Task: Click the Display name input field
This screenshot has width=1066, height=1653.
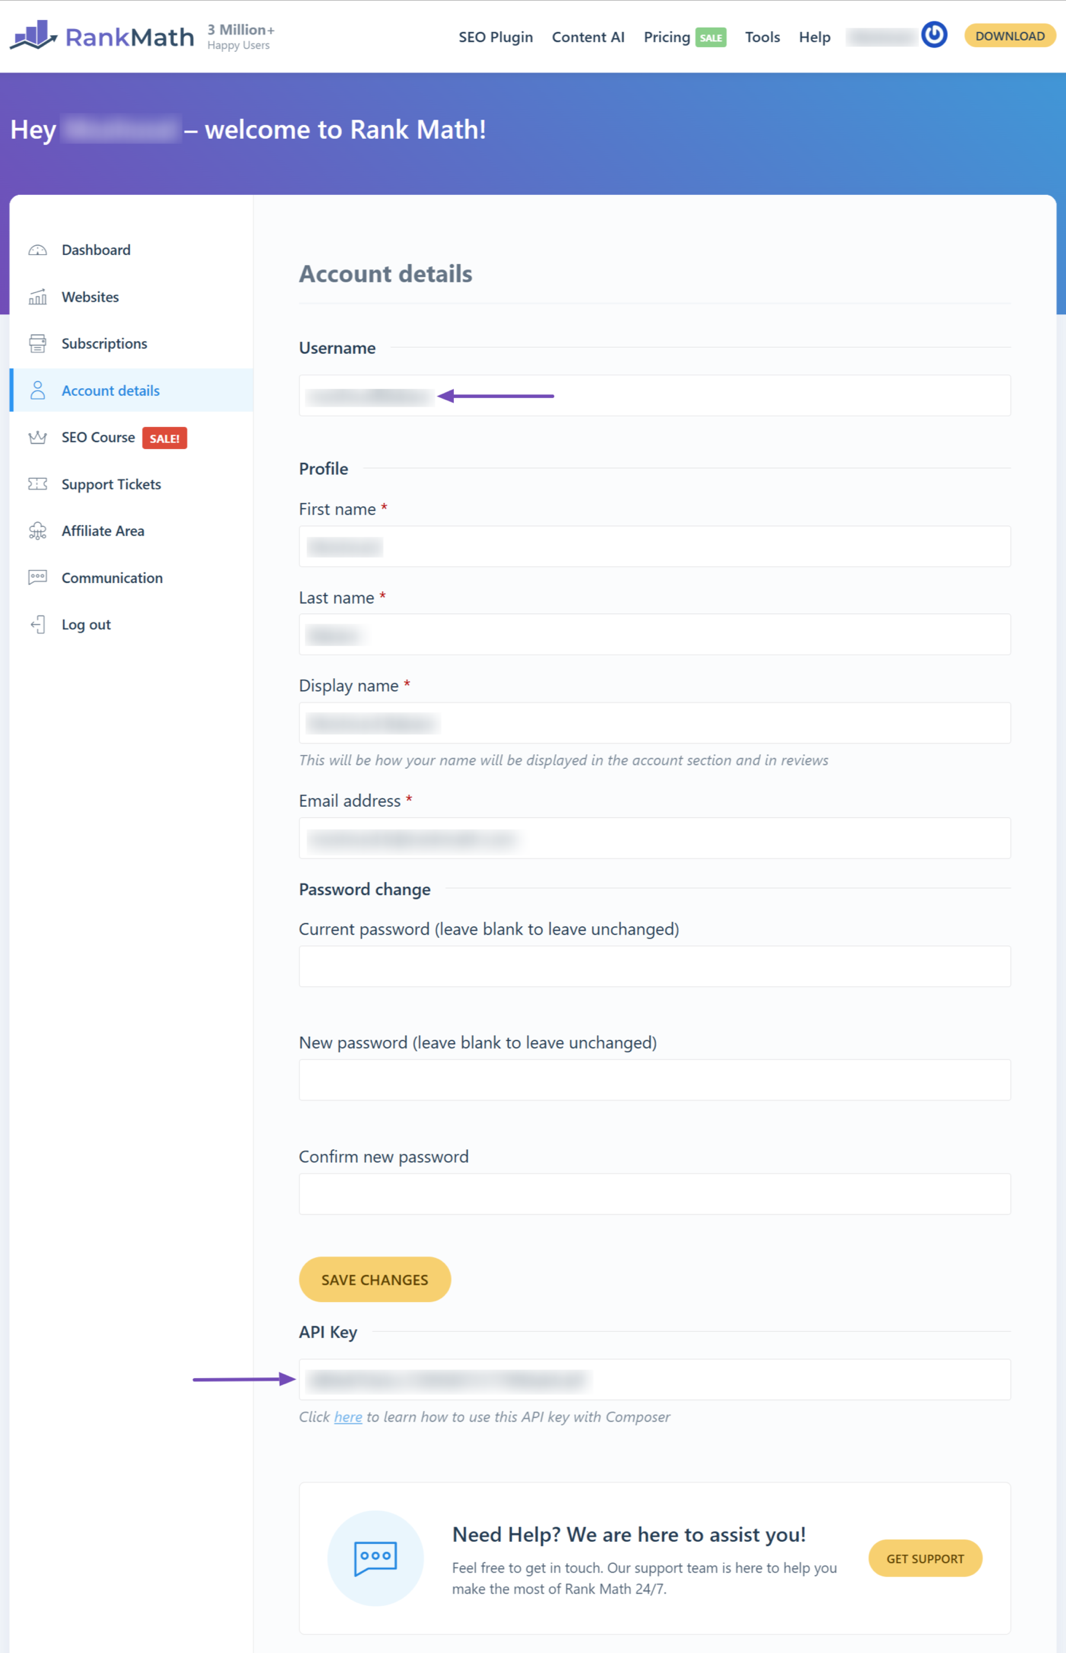Action: (x=655, y=723)
